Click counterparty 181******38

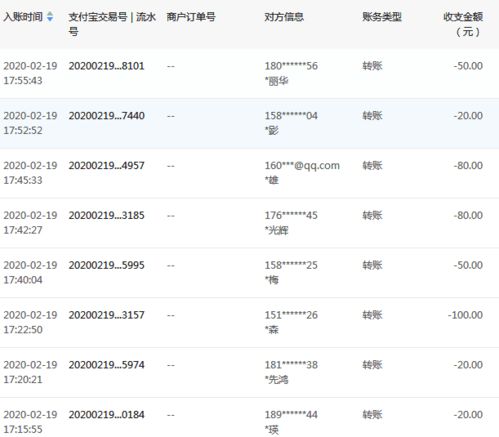coord(291,365)
